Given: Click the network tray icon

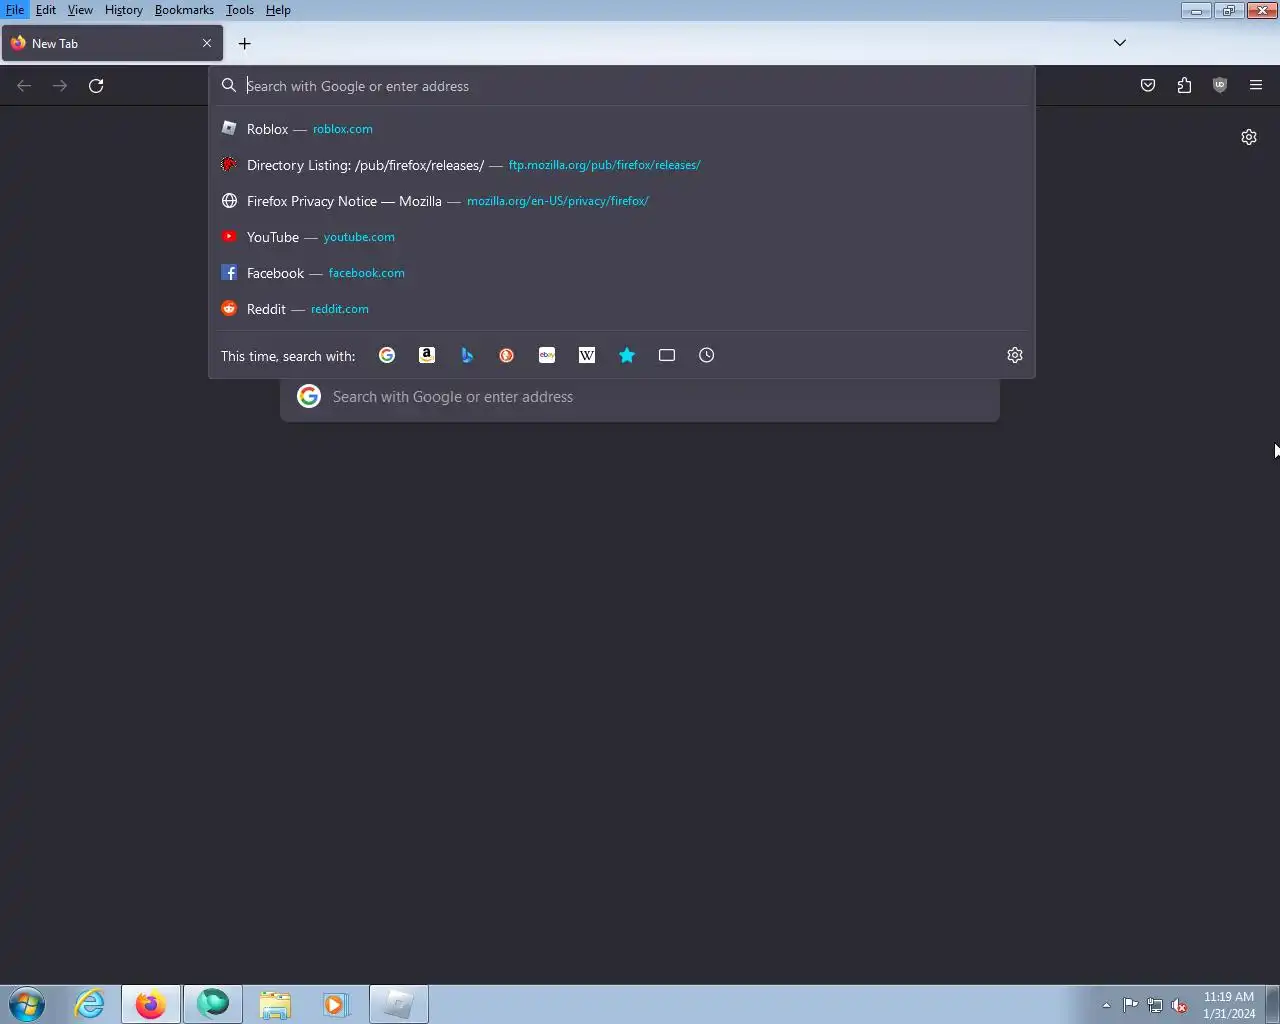Looking at the screenshot, I should point(1155,1005).
